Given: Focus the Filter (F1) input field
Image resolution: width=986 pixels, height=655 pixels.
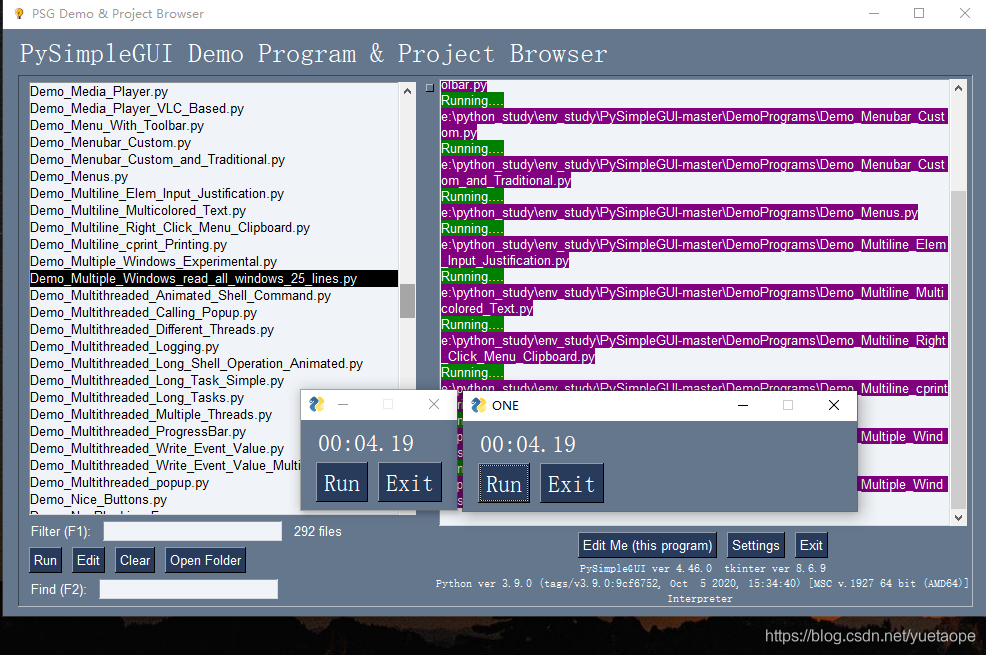Looking at the screenshot, I should 192,531.
